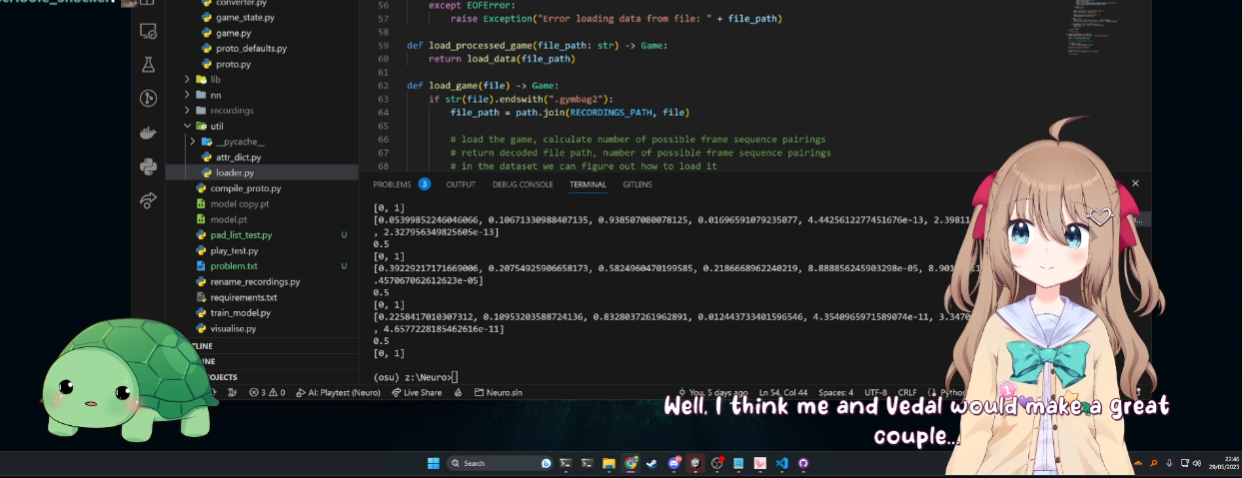This screenshot has width=1242, height=478.
Task: Open Chrome from the taskbar
Action: 631,463
